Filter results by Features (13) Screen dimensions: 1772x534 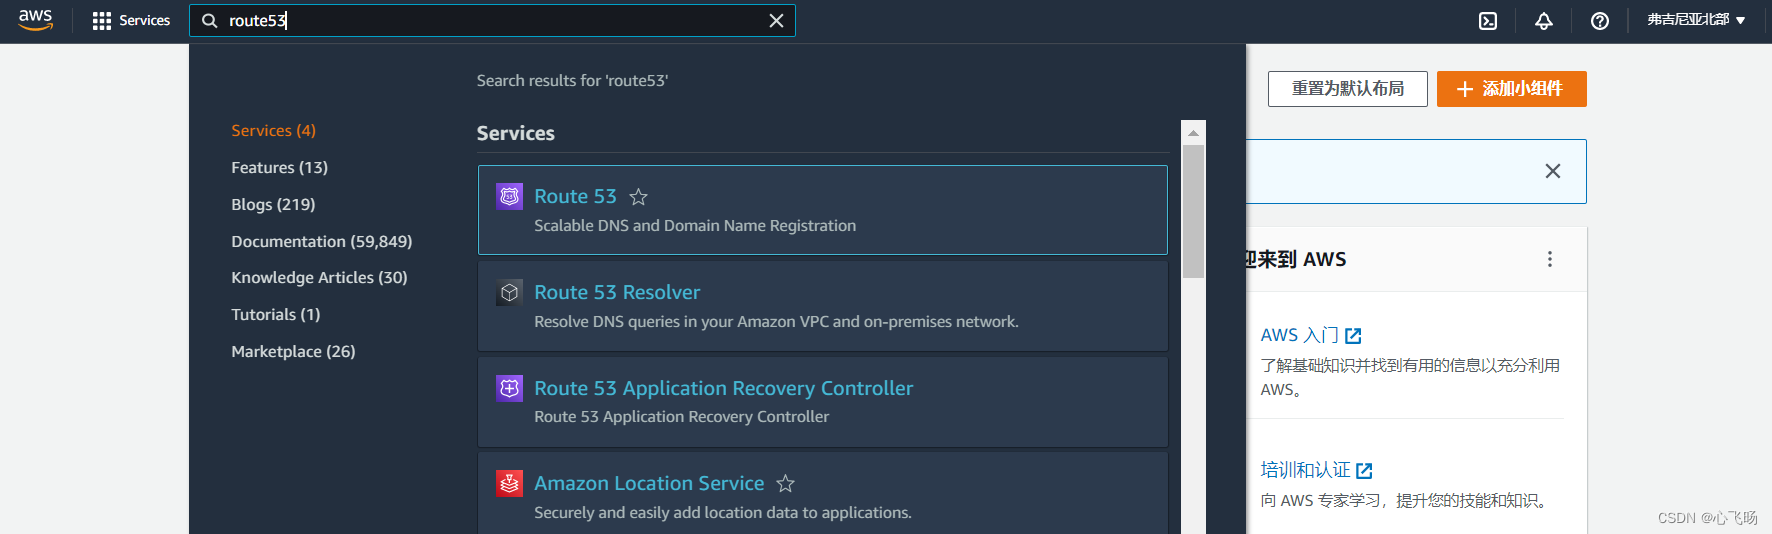tap(279, 168)
